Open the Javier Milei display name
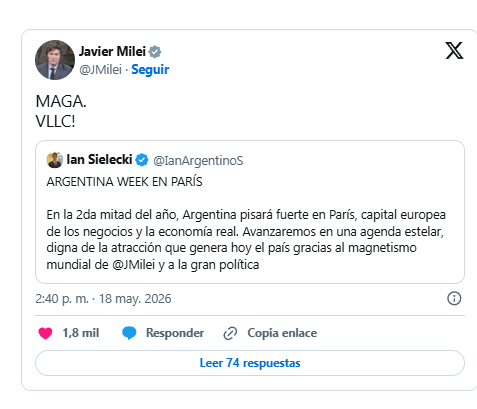 click(112, 52)
